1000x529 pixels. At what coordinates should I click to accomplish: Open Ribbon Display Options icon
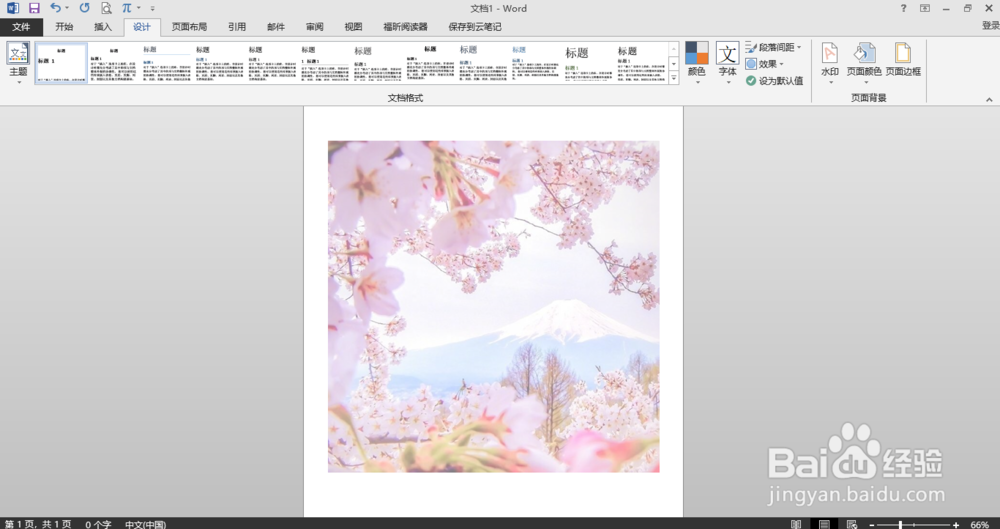tap(925, 8)
